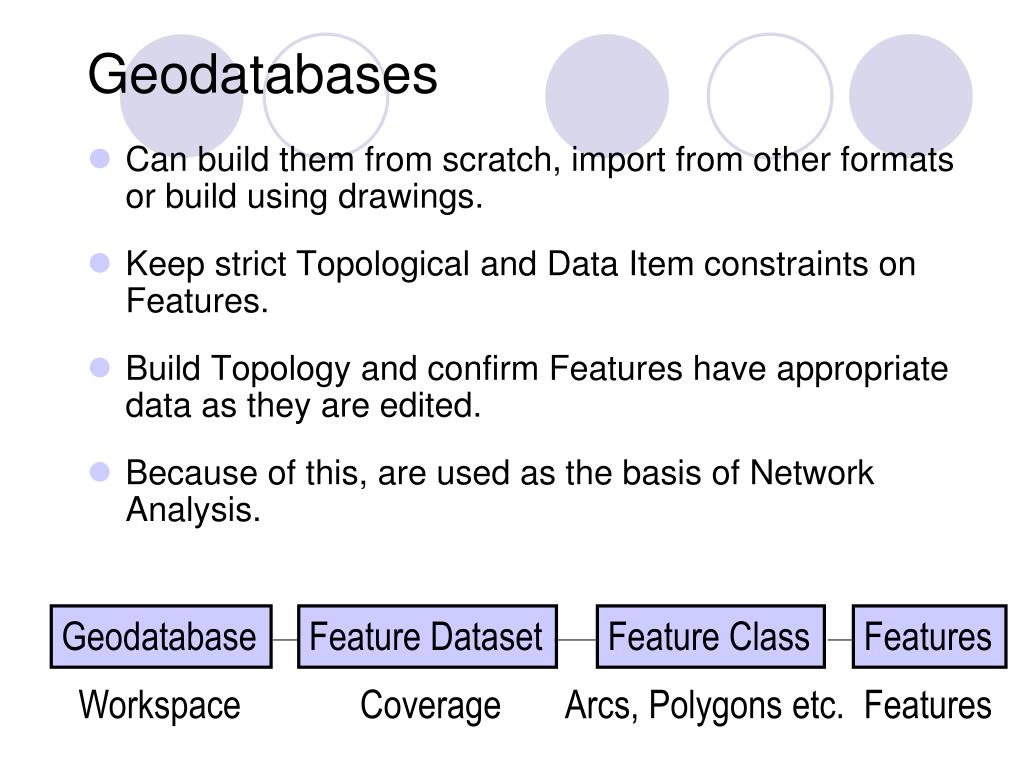Click the Feature Class box

point(711,637)
